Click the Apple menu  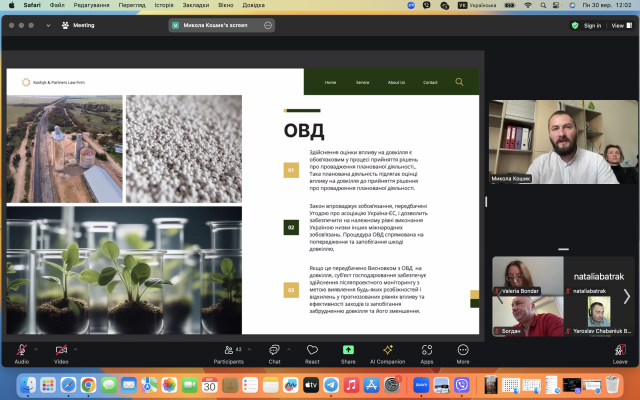11,5
